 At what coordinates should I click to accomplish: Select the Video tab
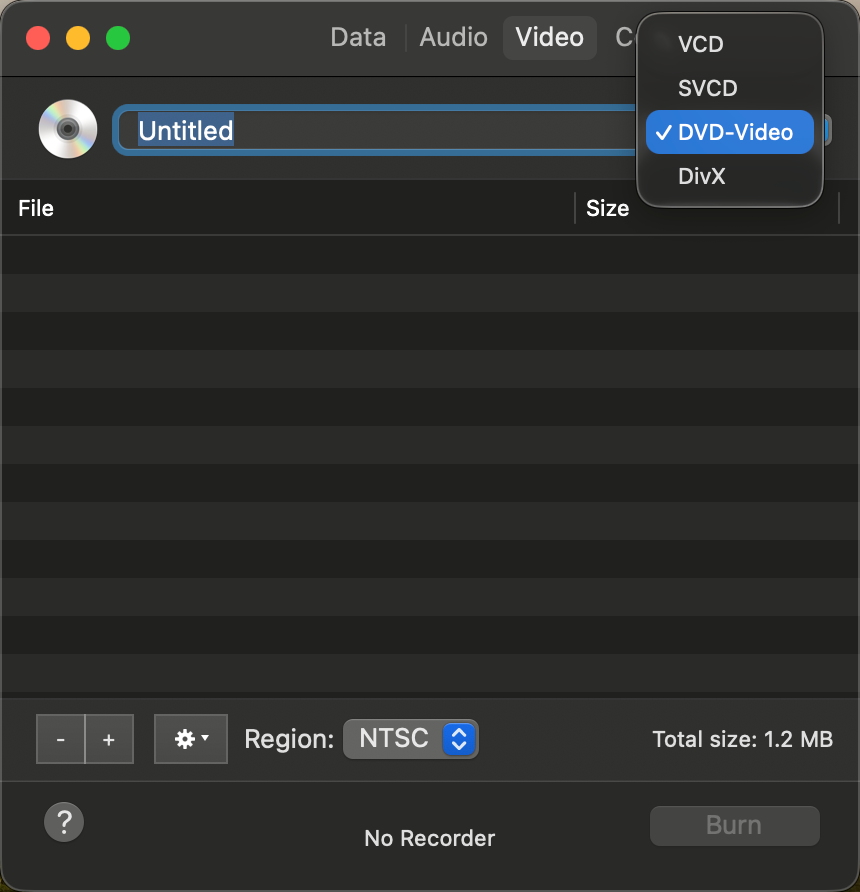(550, 38)
